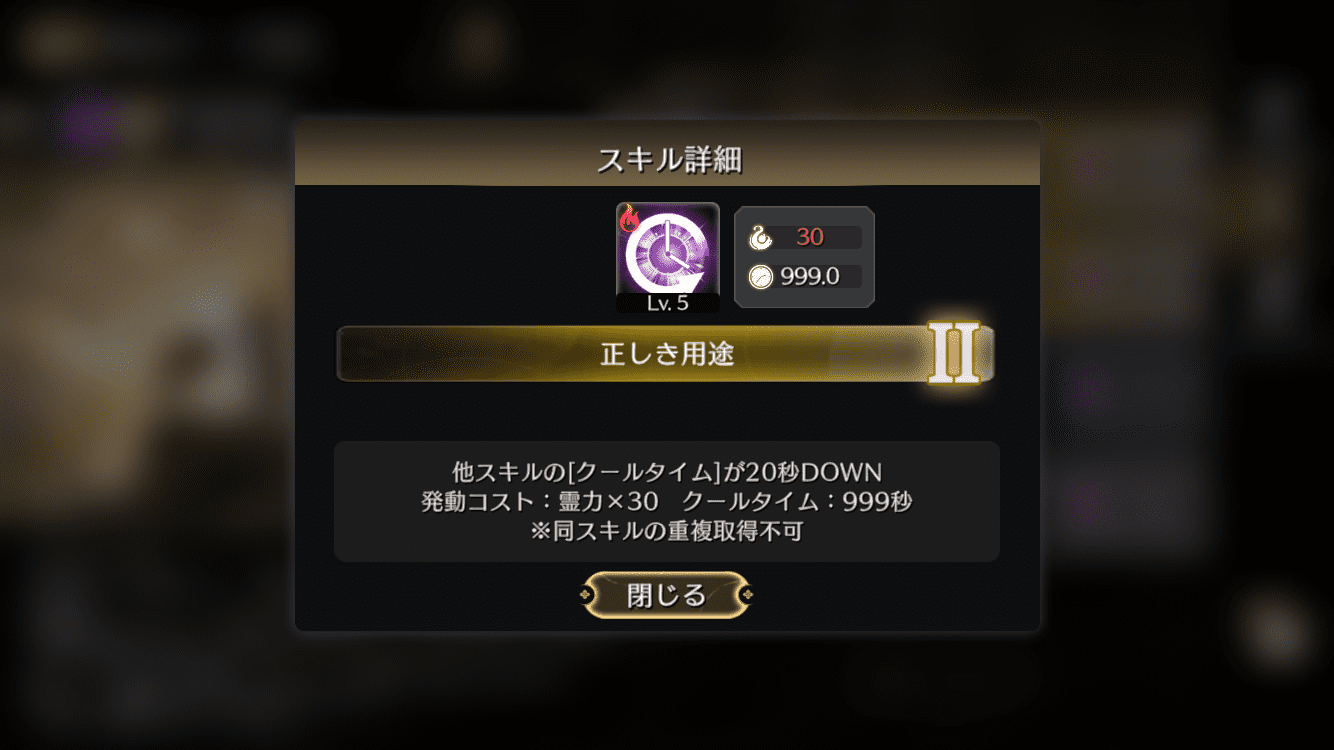Select the red cost value 30

click(810, 237)
